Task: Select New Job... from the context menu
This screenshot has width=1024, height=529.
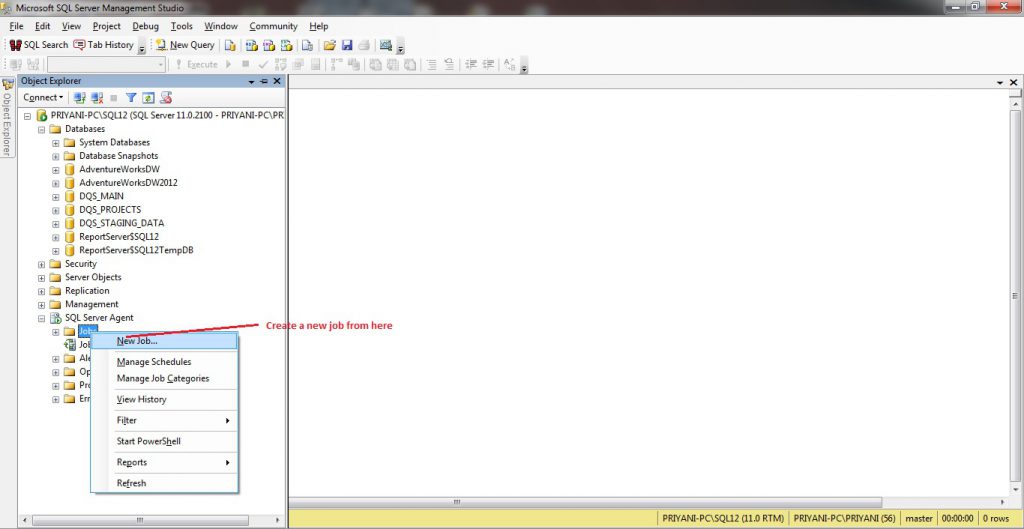Action: pyautogui.click(x=137, y=341)
